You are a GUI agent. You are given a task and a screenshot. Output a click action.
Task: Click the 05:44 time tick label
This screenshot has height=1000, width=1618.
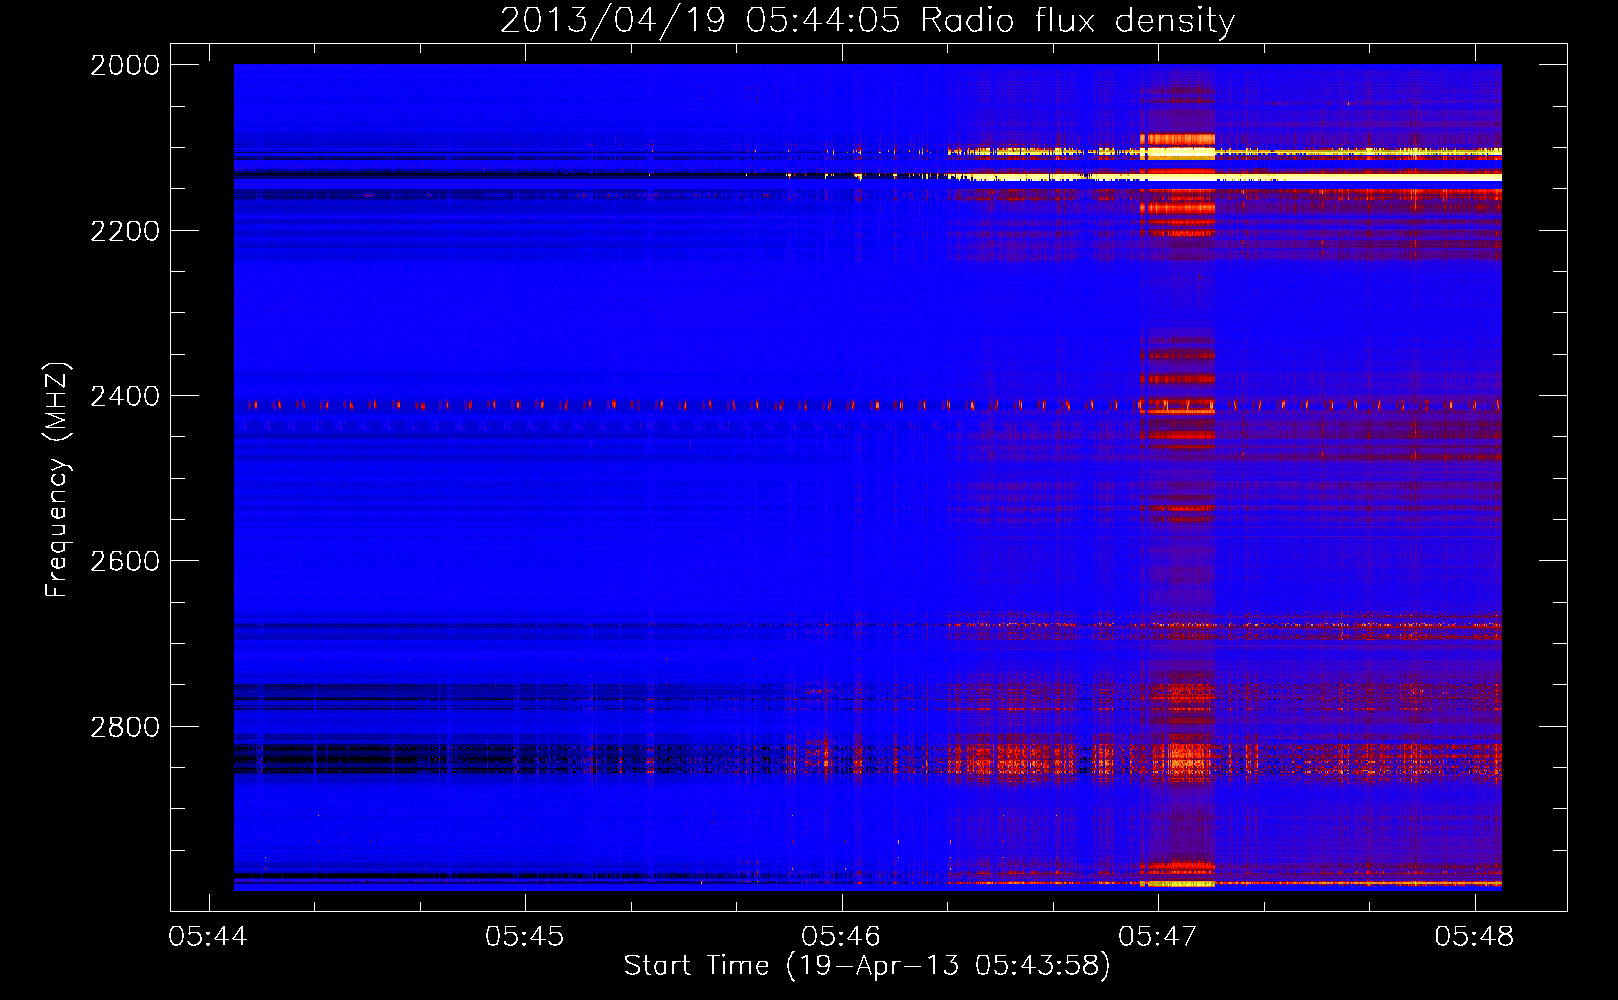coord(208,936)
